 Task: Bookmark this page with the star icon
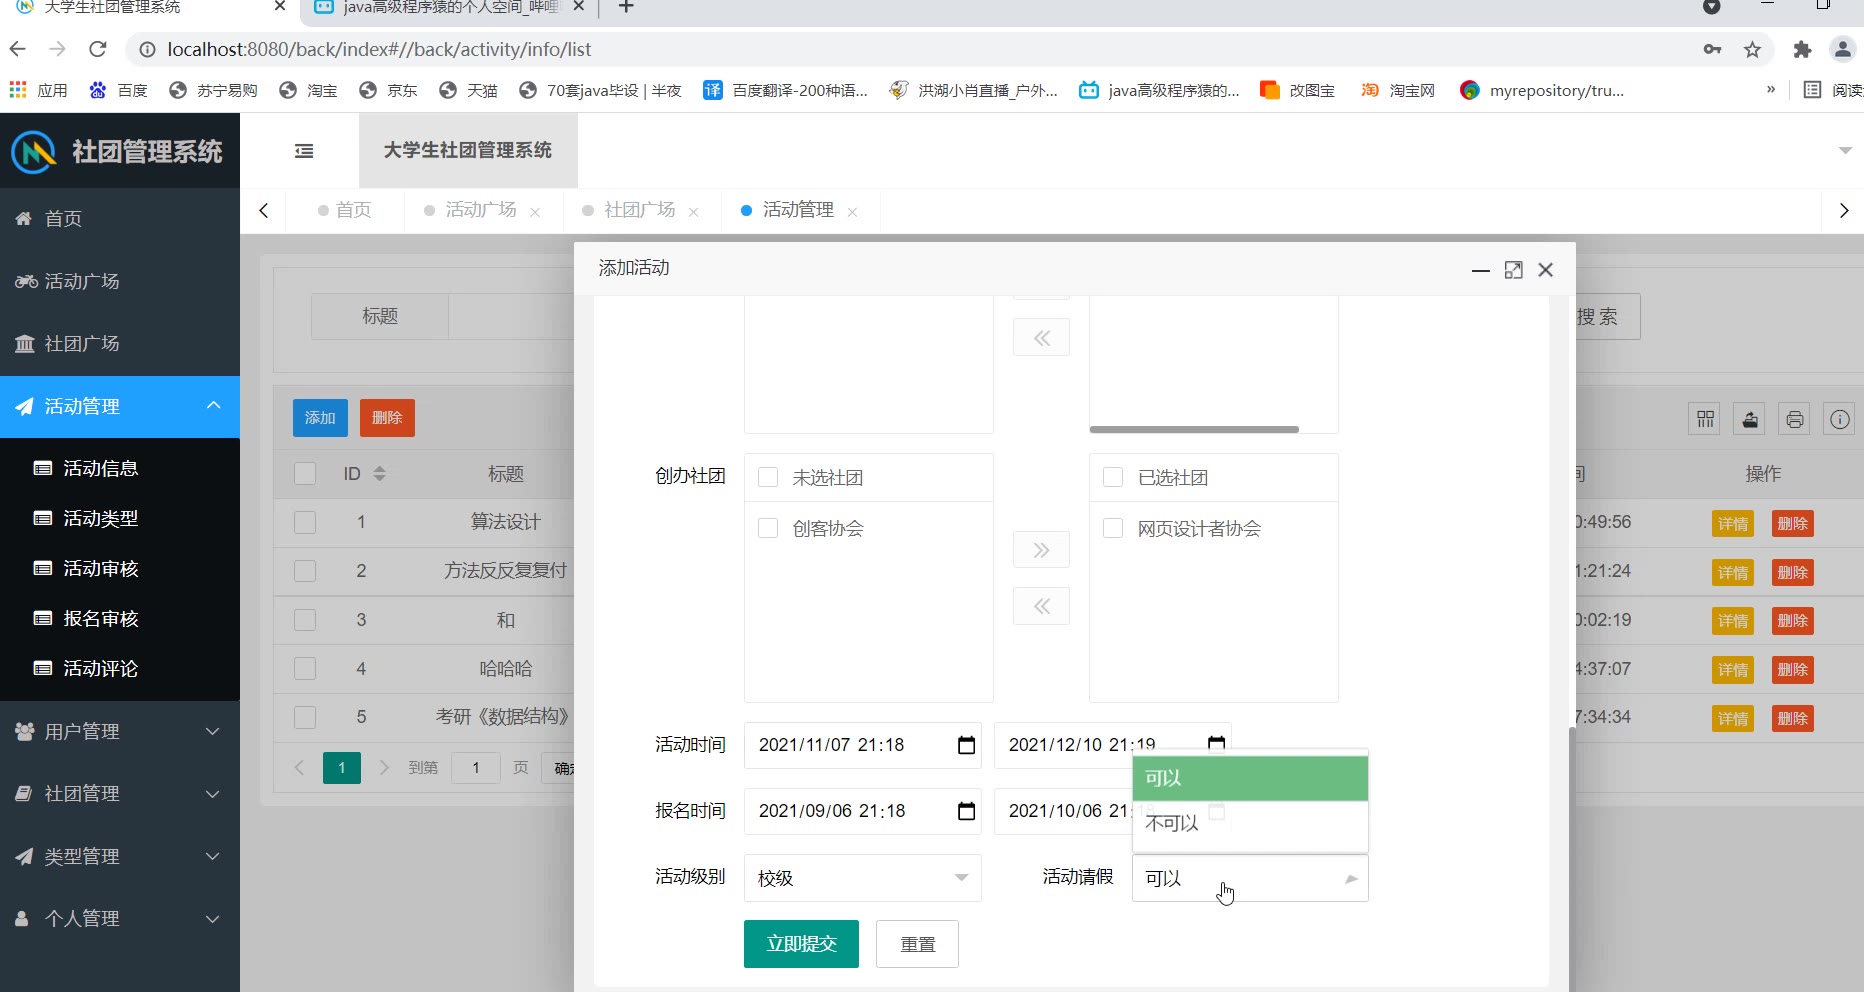(1752, 50)
